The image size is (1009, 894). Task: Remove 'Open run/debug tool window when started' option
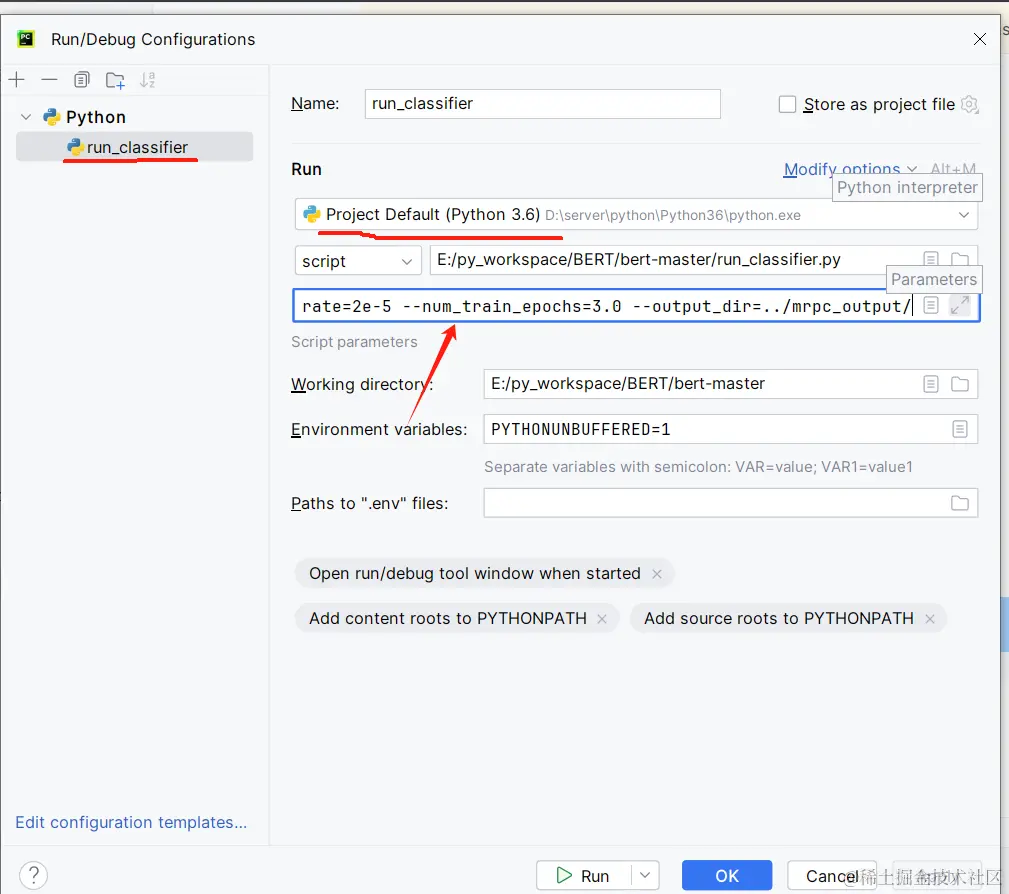656,573
